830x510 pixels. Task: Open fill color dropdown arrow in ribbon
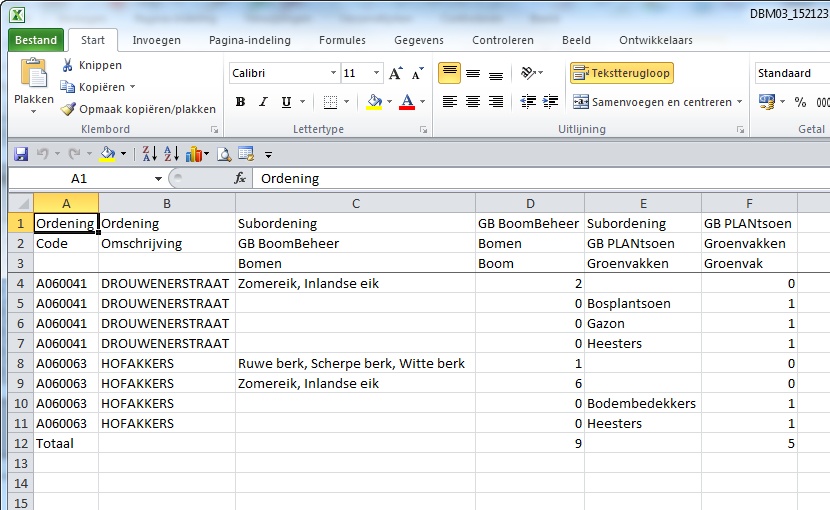(x=389, y=102)
